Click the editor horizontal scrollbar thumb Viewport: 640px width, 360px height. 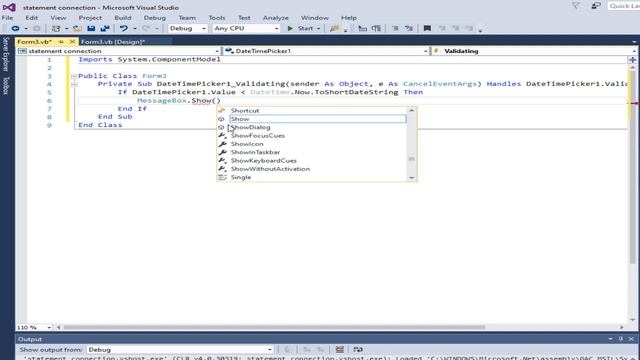tap(274, 327)
